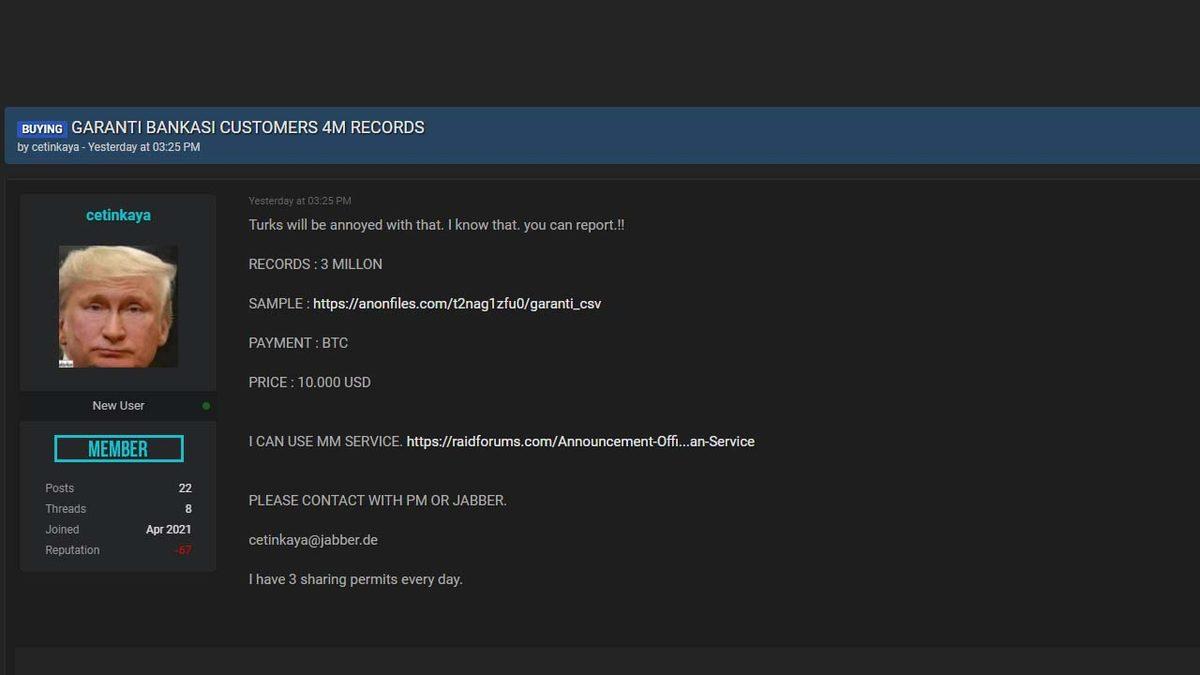This screenshot has width=1200, height=675.
Task: Click the post timestamp above the message
Action: [x=299, y=201]
